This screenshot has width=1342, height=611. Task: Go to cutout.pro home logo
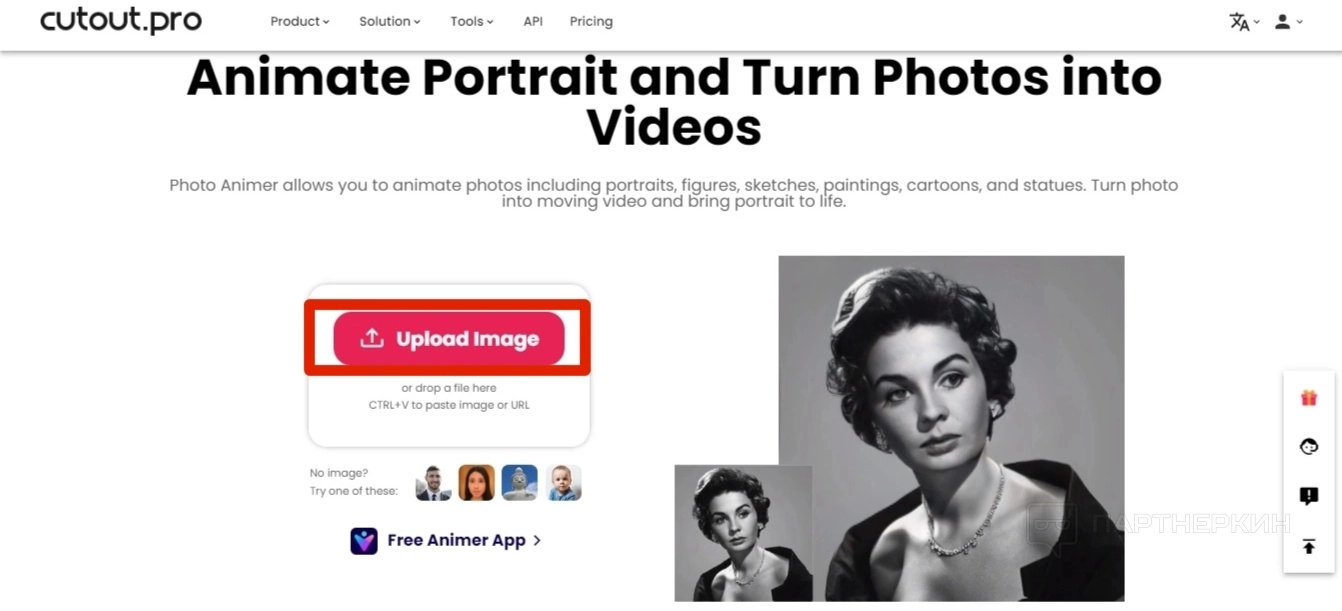[121, 21]
